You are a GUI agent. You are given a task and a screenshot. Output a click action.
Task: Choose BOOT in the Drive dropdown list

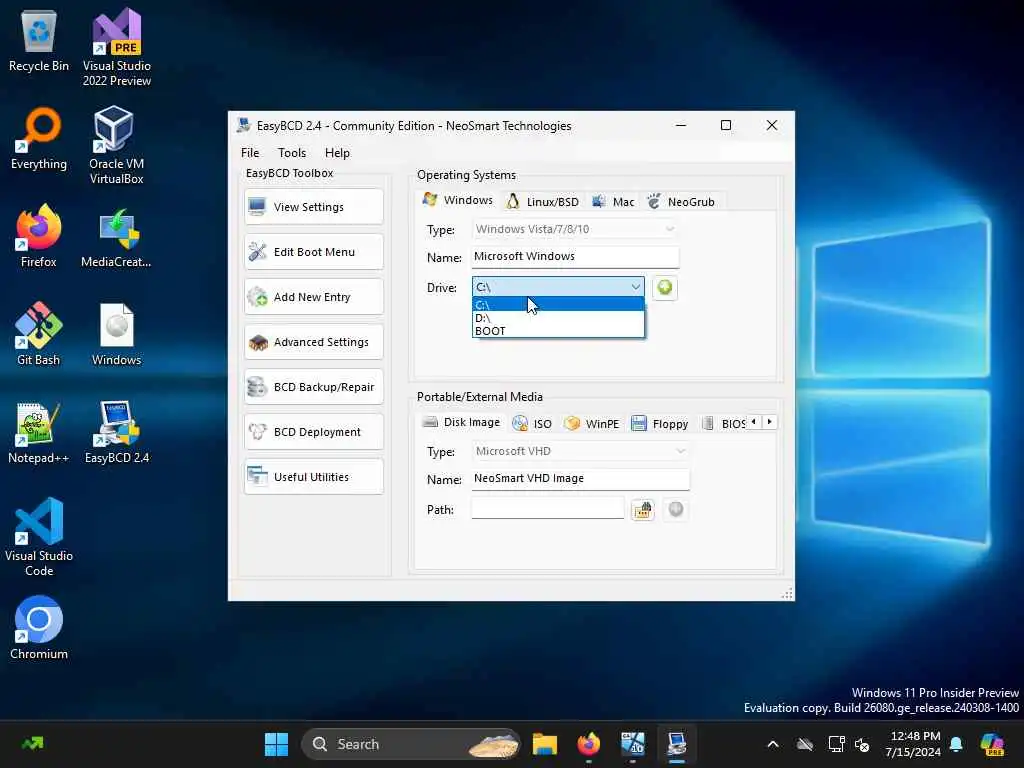558,331
